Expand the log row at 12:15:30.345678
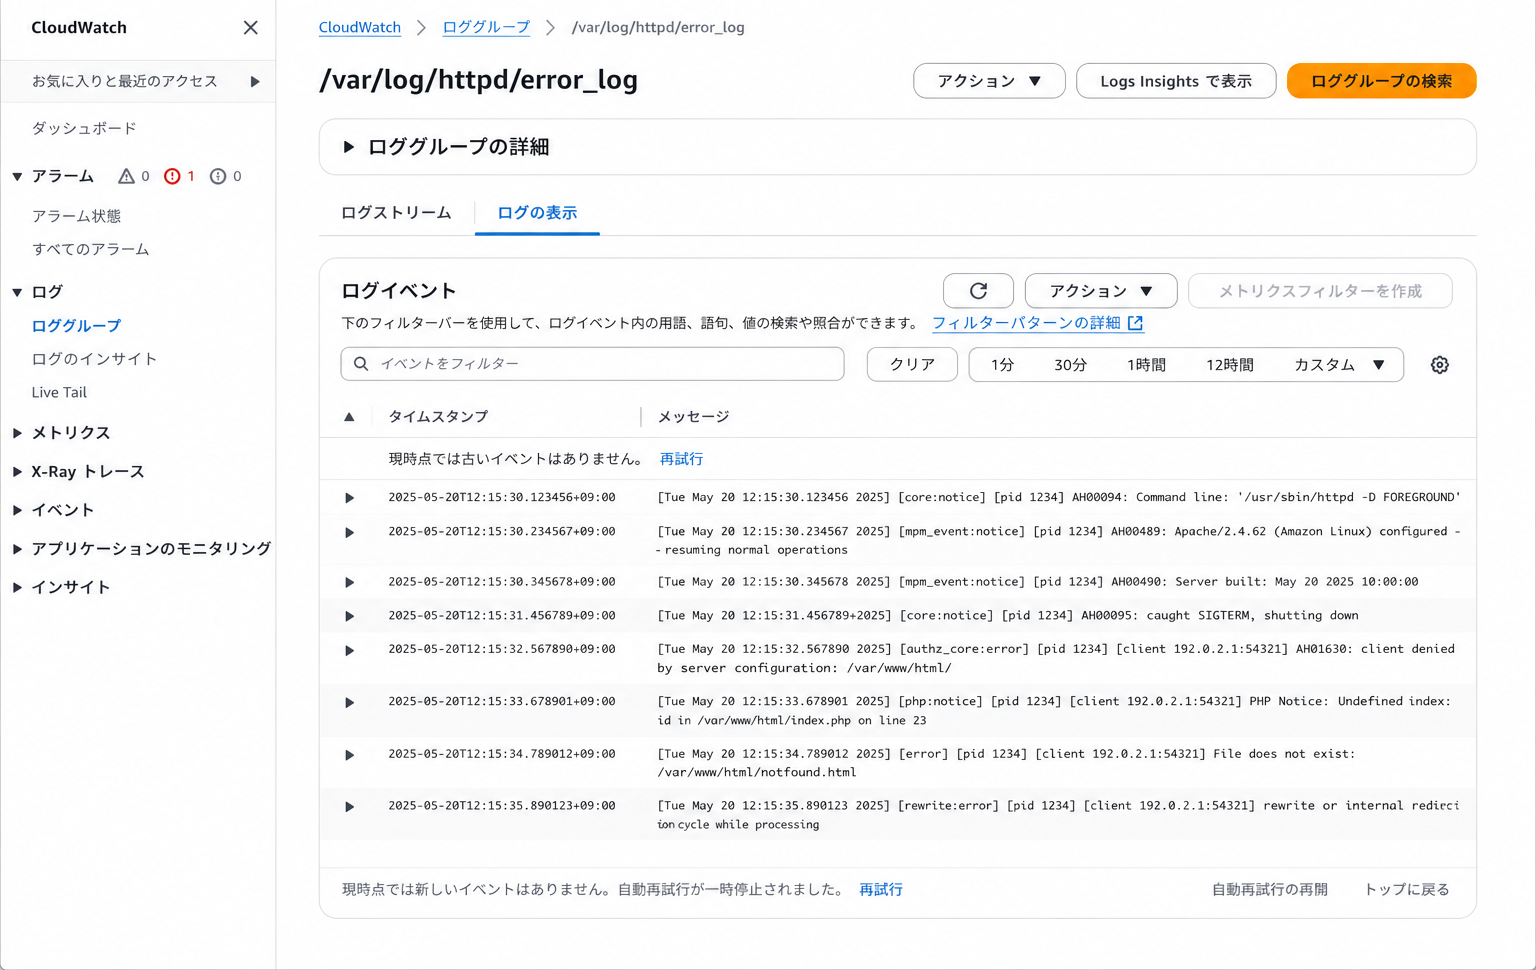The image size is (1536, 970). click(349, 582)
